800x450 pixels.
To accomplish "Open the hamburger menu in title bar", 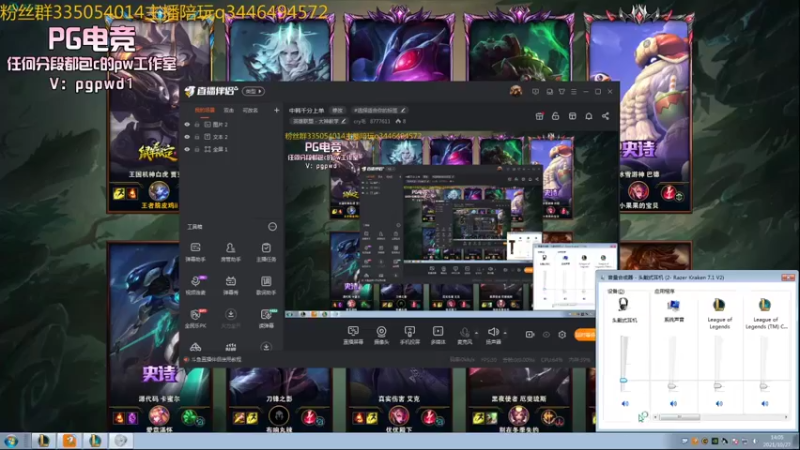I will tap(574, 92).
